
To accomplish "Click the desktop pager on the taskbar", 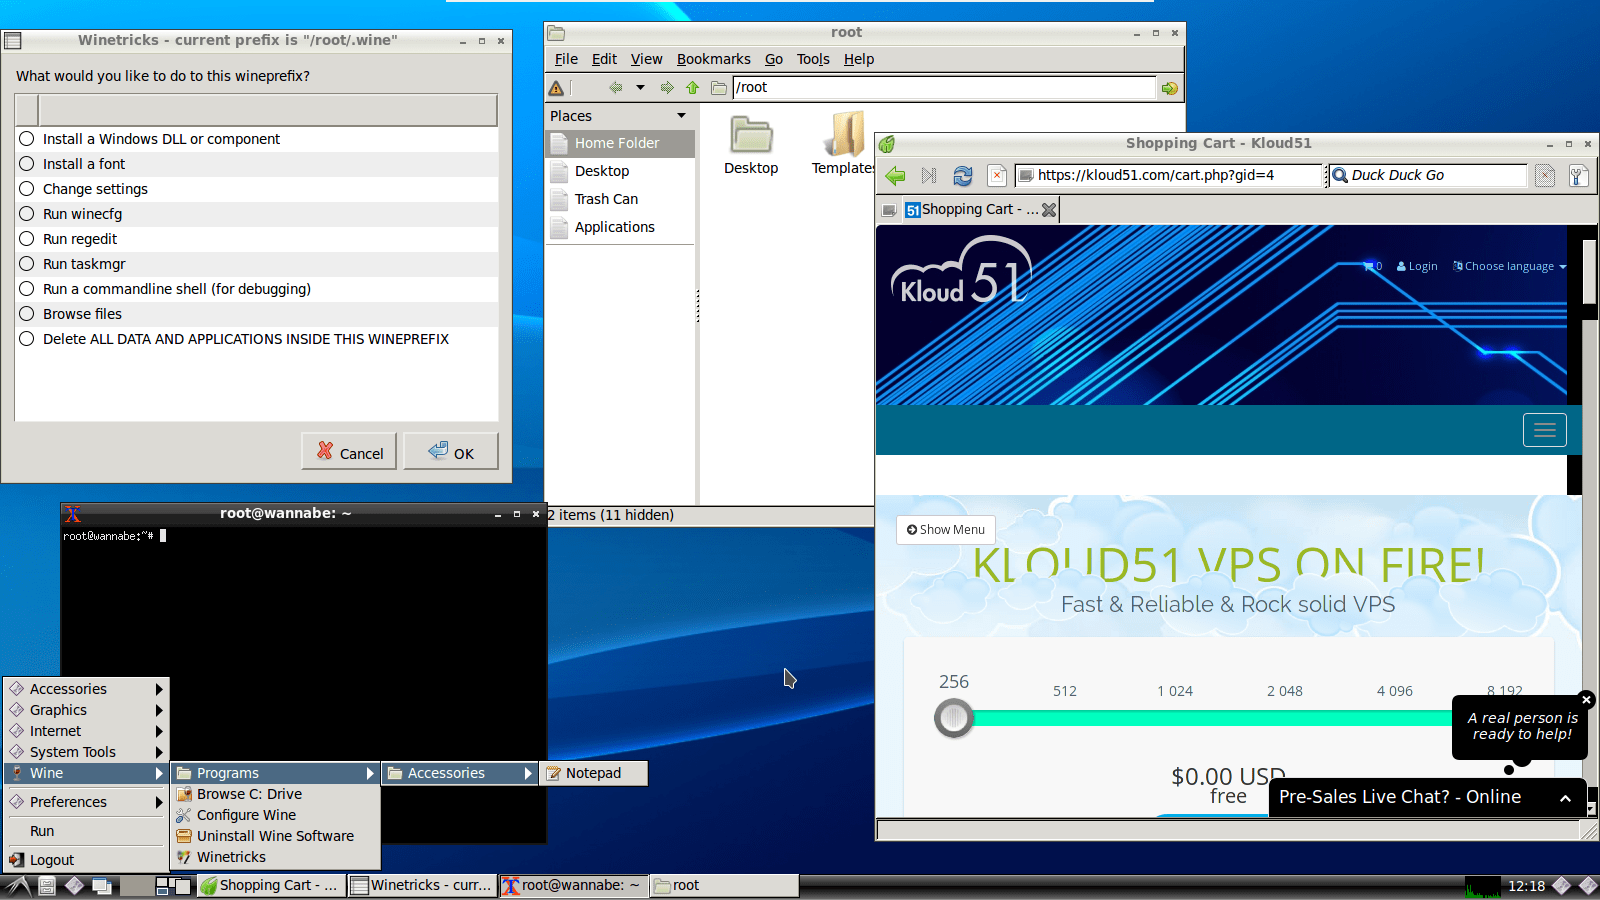I will coord(173,886).
